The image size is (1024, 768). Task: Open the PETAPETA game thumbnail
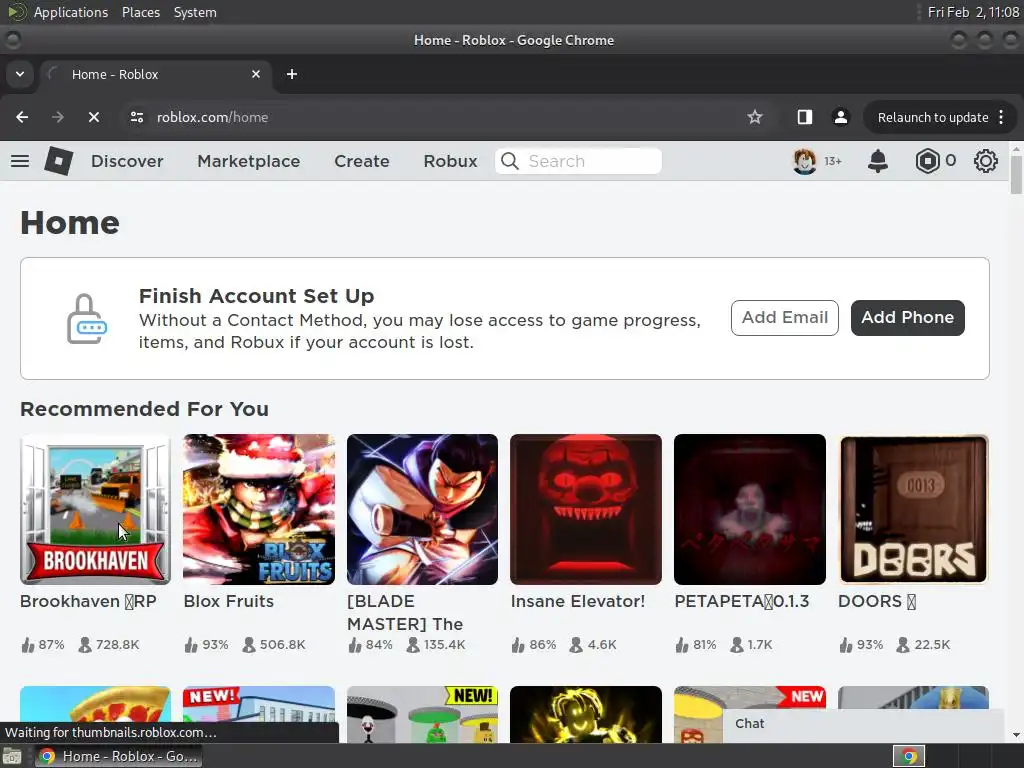coord(750,509)
